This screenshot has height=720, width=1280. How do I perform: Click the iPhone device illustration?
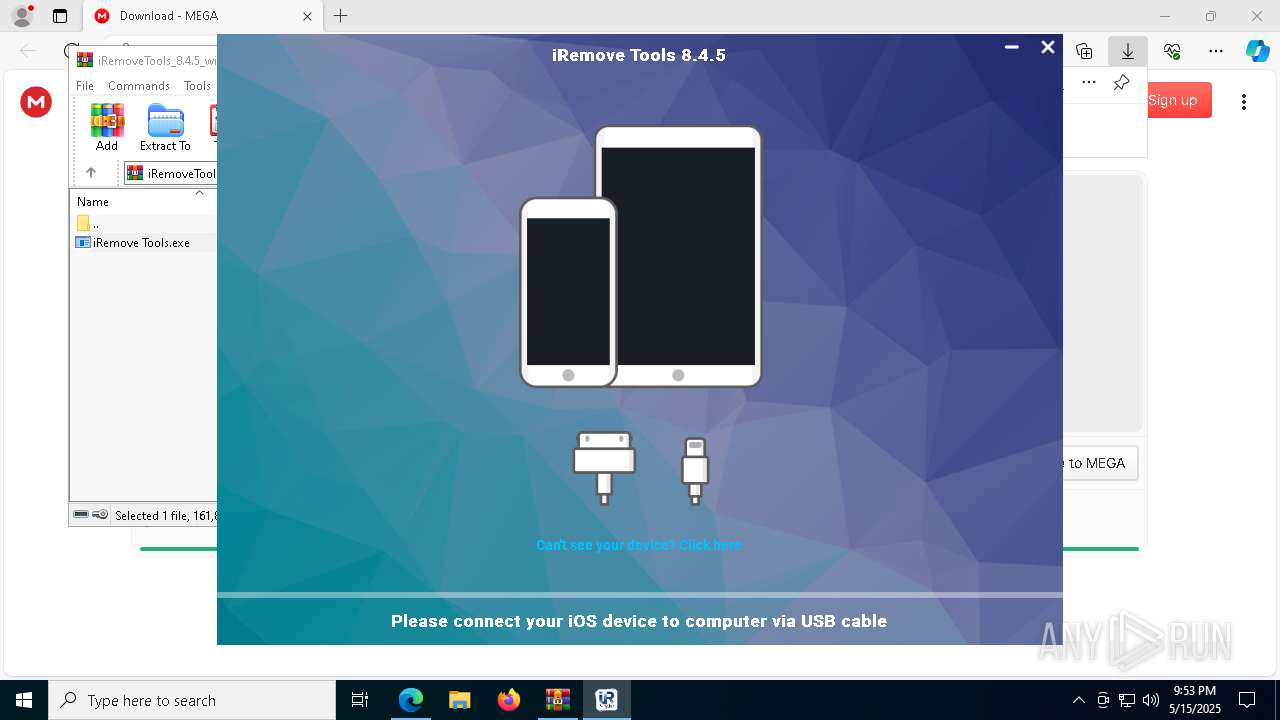tap(568, 292)
